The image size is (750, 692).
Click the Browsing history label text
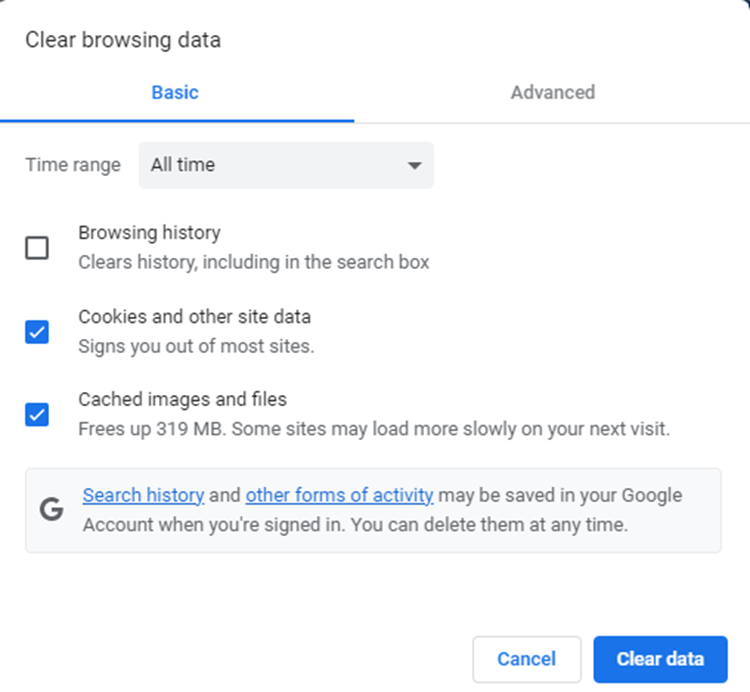coord(149,232)
